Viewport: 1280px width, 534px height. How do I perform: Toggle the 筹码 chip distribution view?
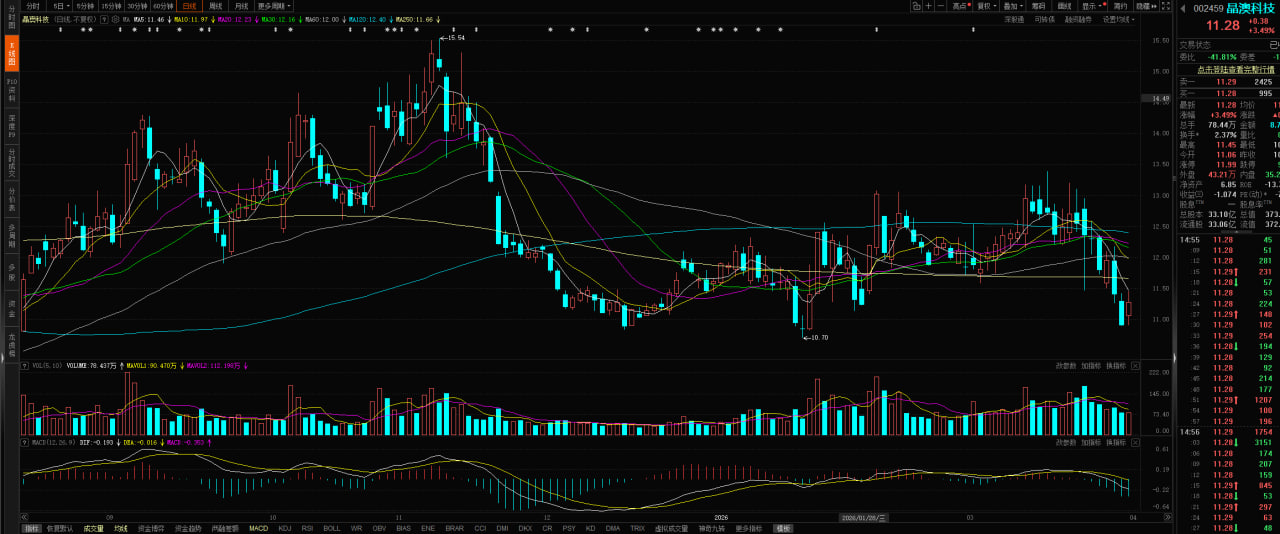click(x=1039, y=6)
